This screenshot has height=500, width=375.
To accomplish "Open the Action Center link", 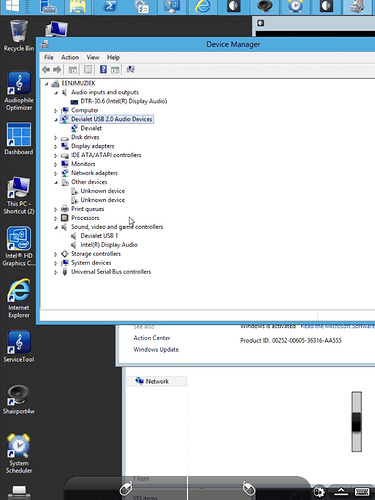I will (152, 338).
